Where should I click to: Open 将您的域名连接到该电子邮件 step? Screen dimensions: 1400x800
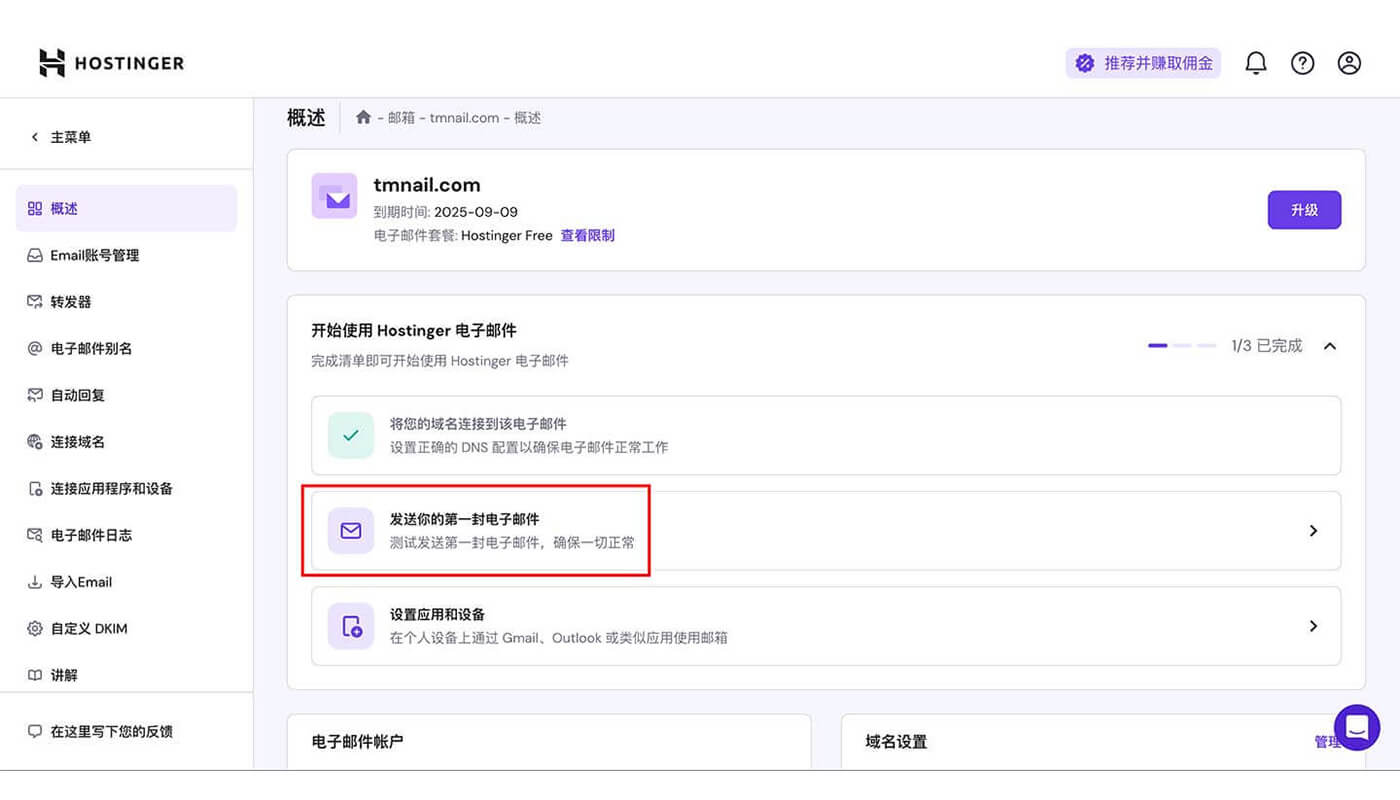(x=826, y=435)
